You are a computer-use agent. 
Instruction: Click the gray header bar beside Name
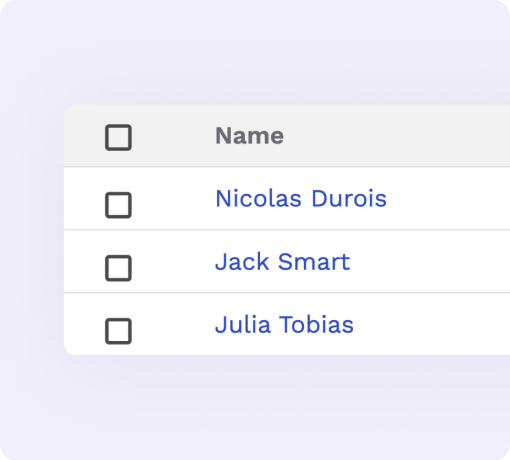[397, 136]
